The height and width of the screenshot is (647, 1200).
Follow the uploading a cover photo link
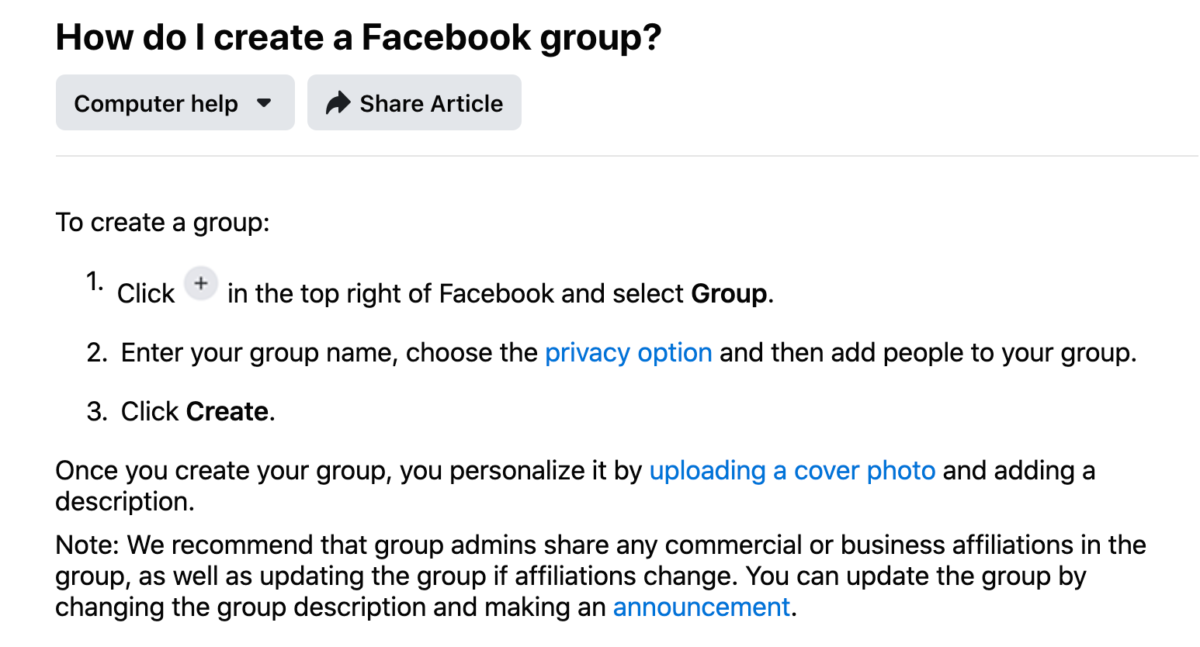click(x=792, y=470)
